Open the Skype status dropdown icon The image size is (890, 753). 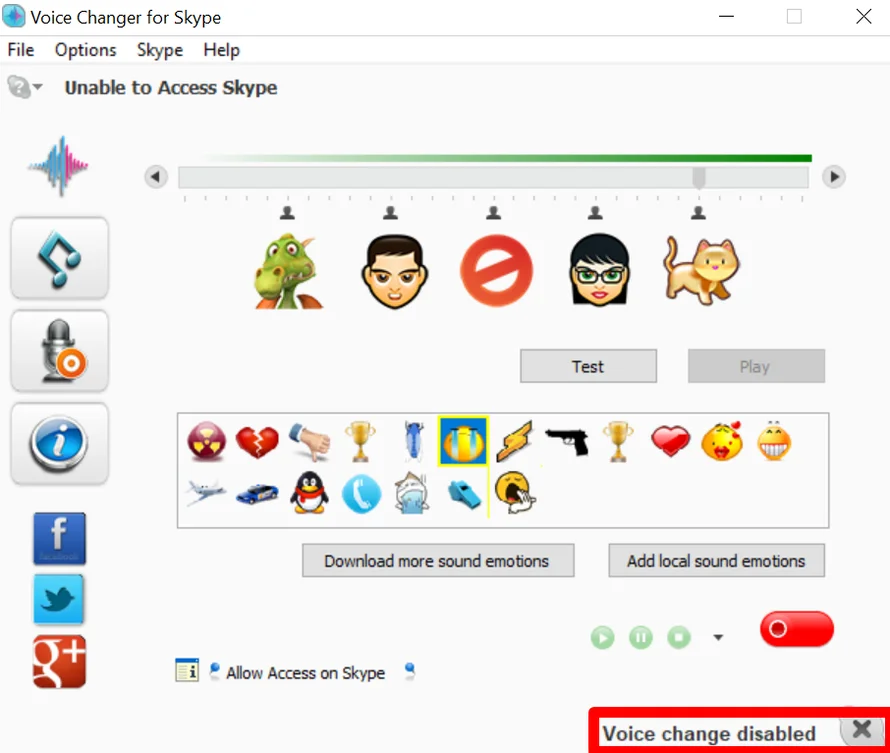[24, 87]
